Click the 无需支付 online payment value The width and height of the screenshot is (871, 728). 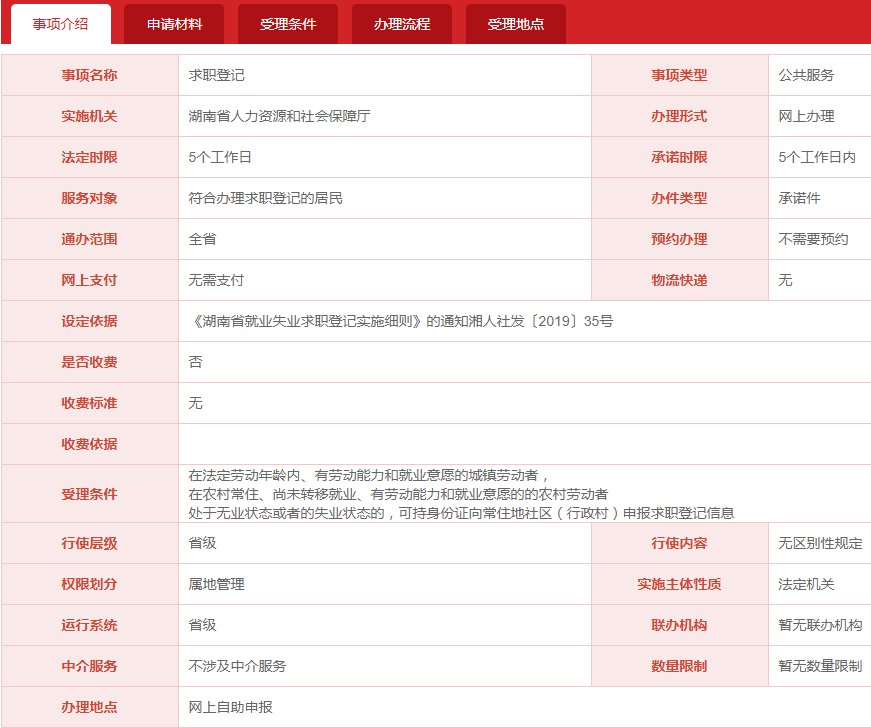coord(217,280)
